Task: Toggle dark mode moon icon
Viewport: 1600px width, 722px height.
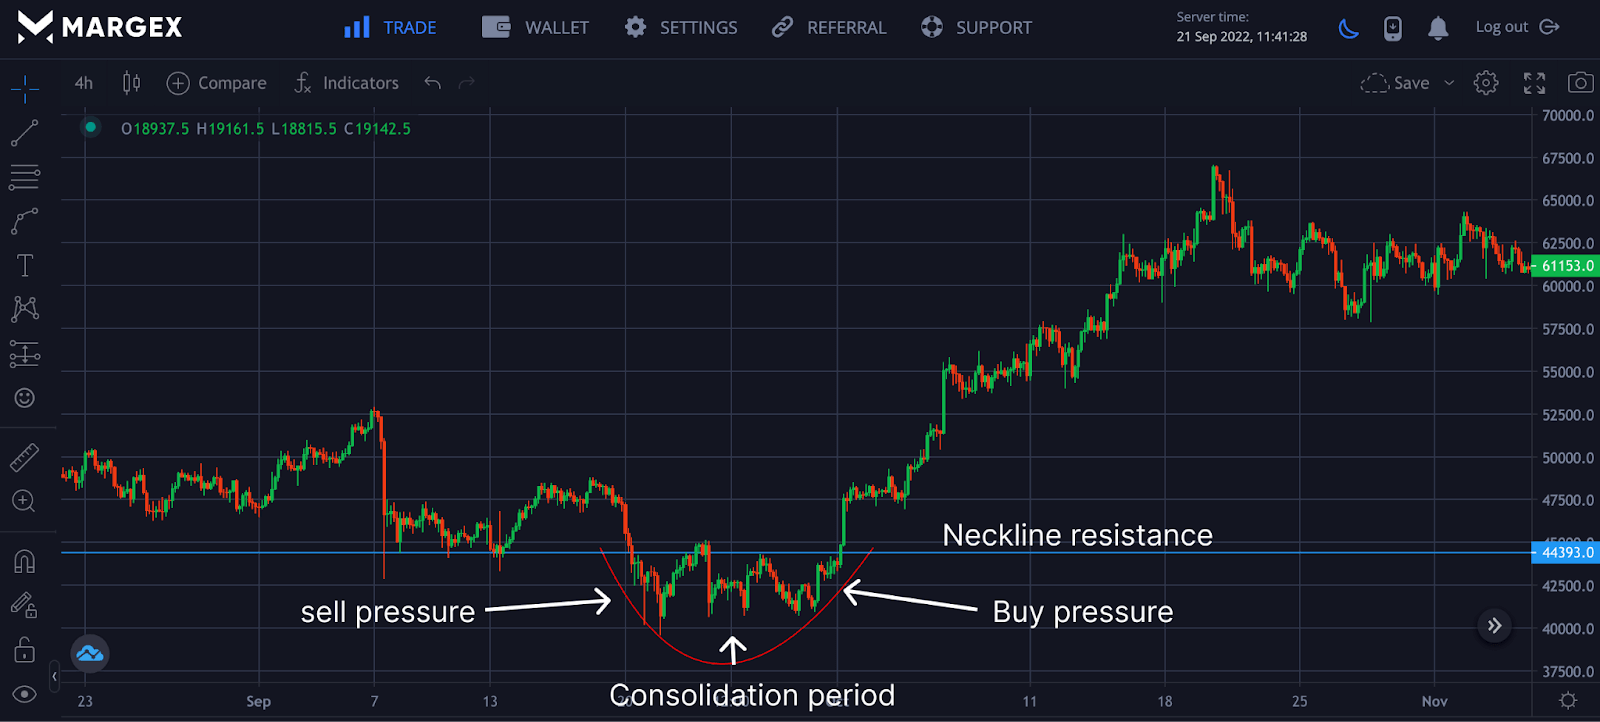Action: [x=1349, y=28]
